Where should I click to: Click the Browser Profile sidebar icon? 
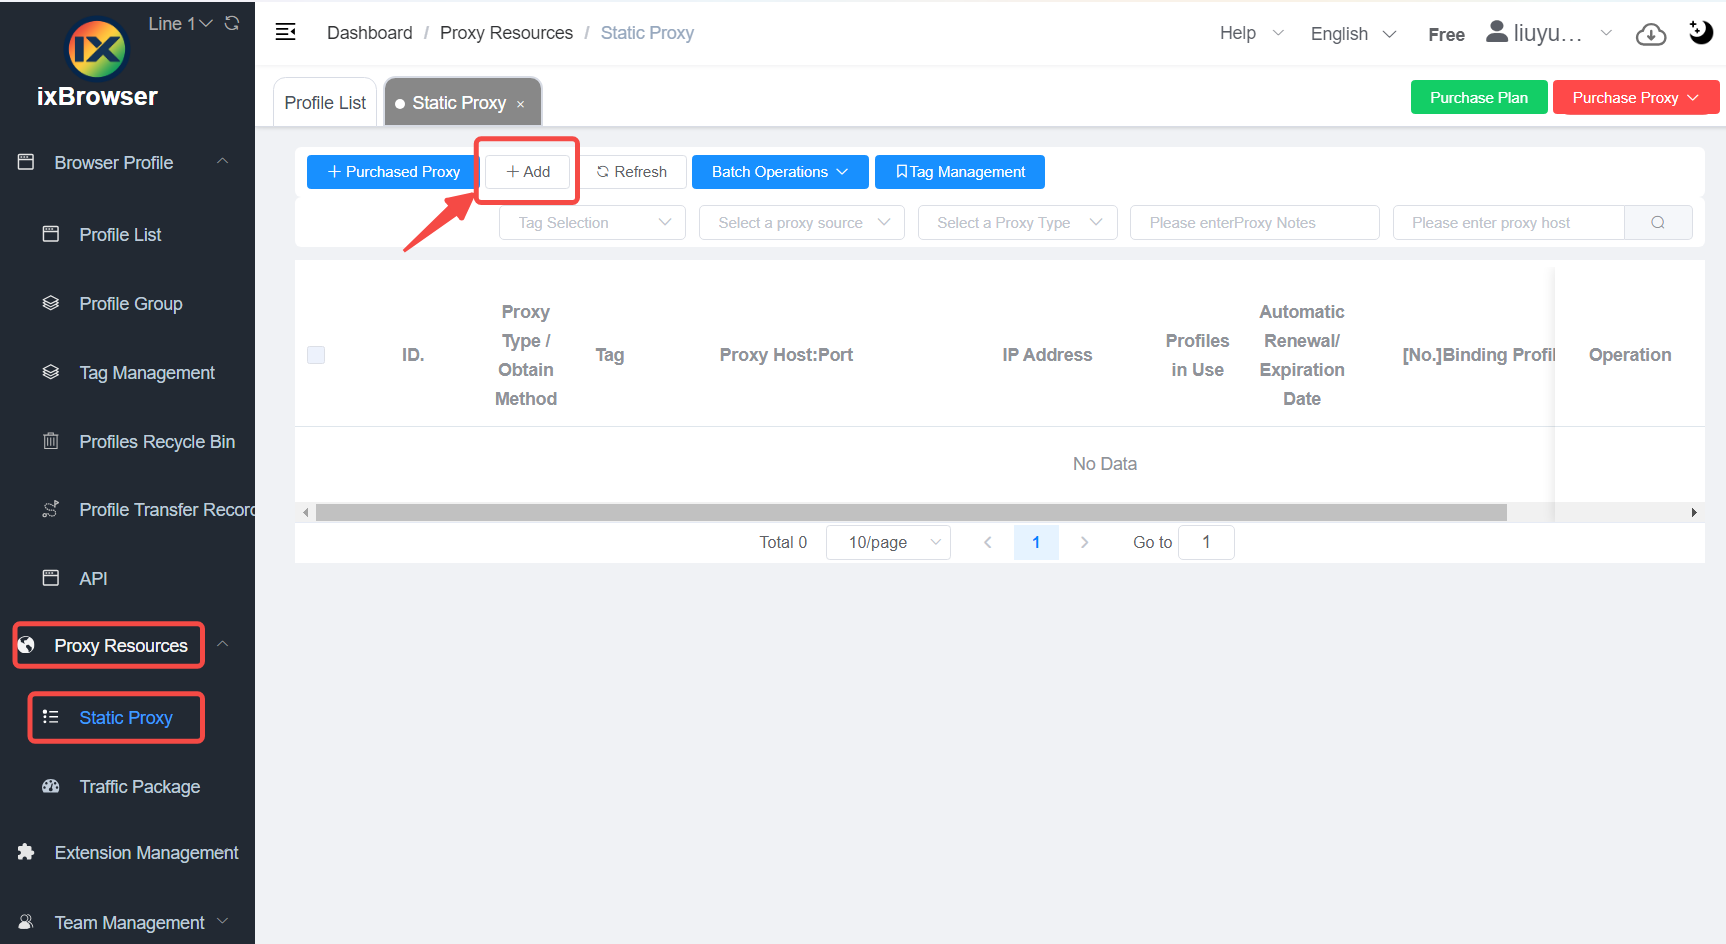[x=26, y=162]
